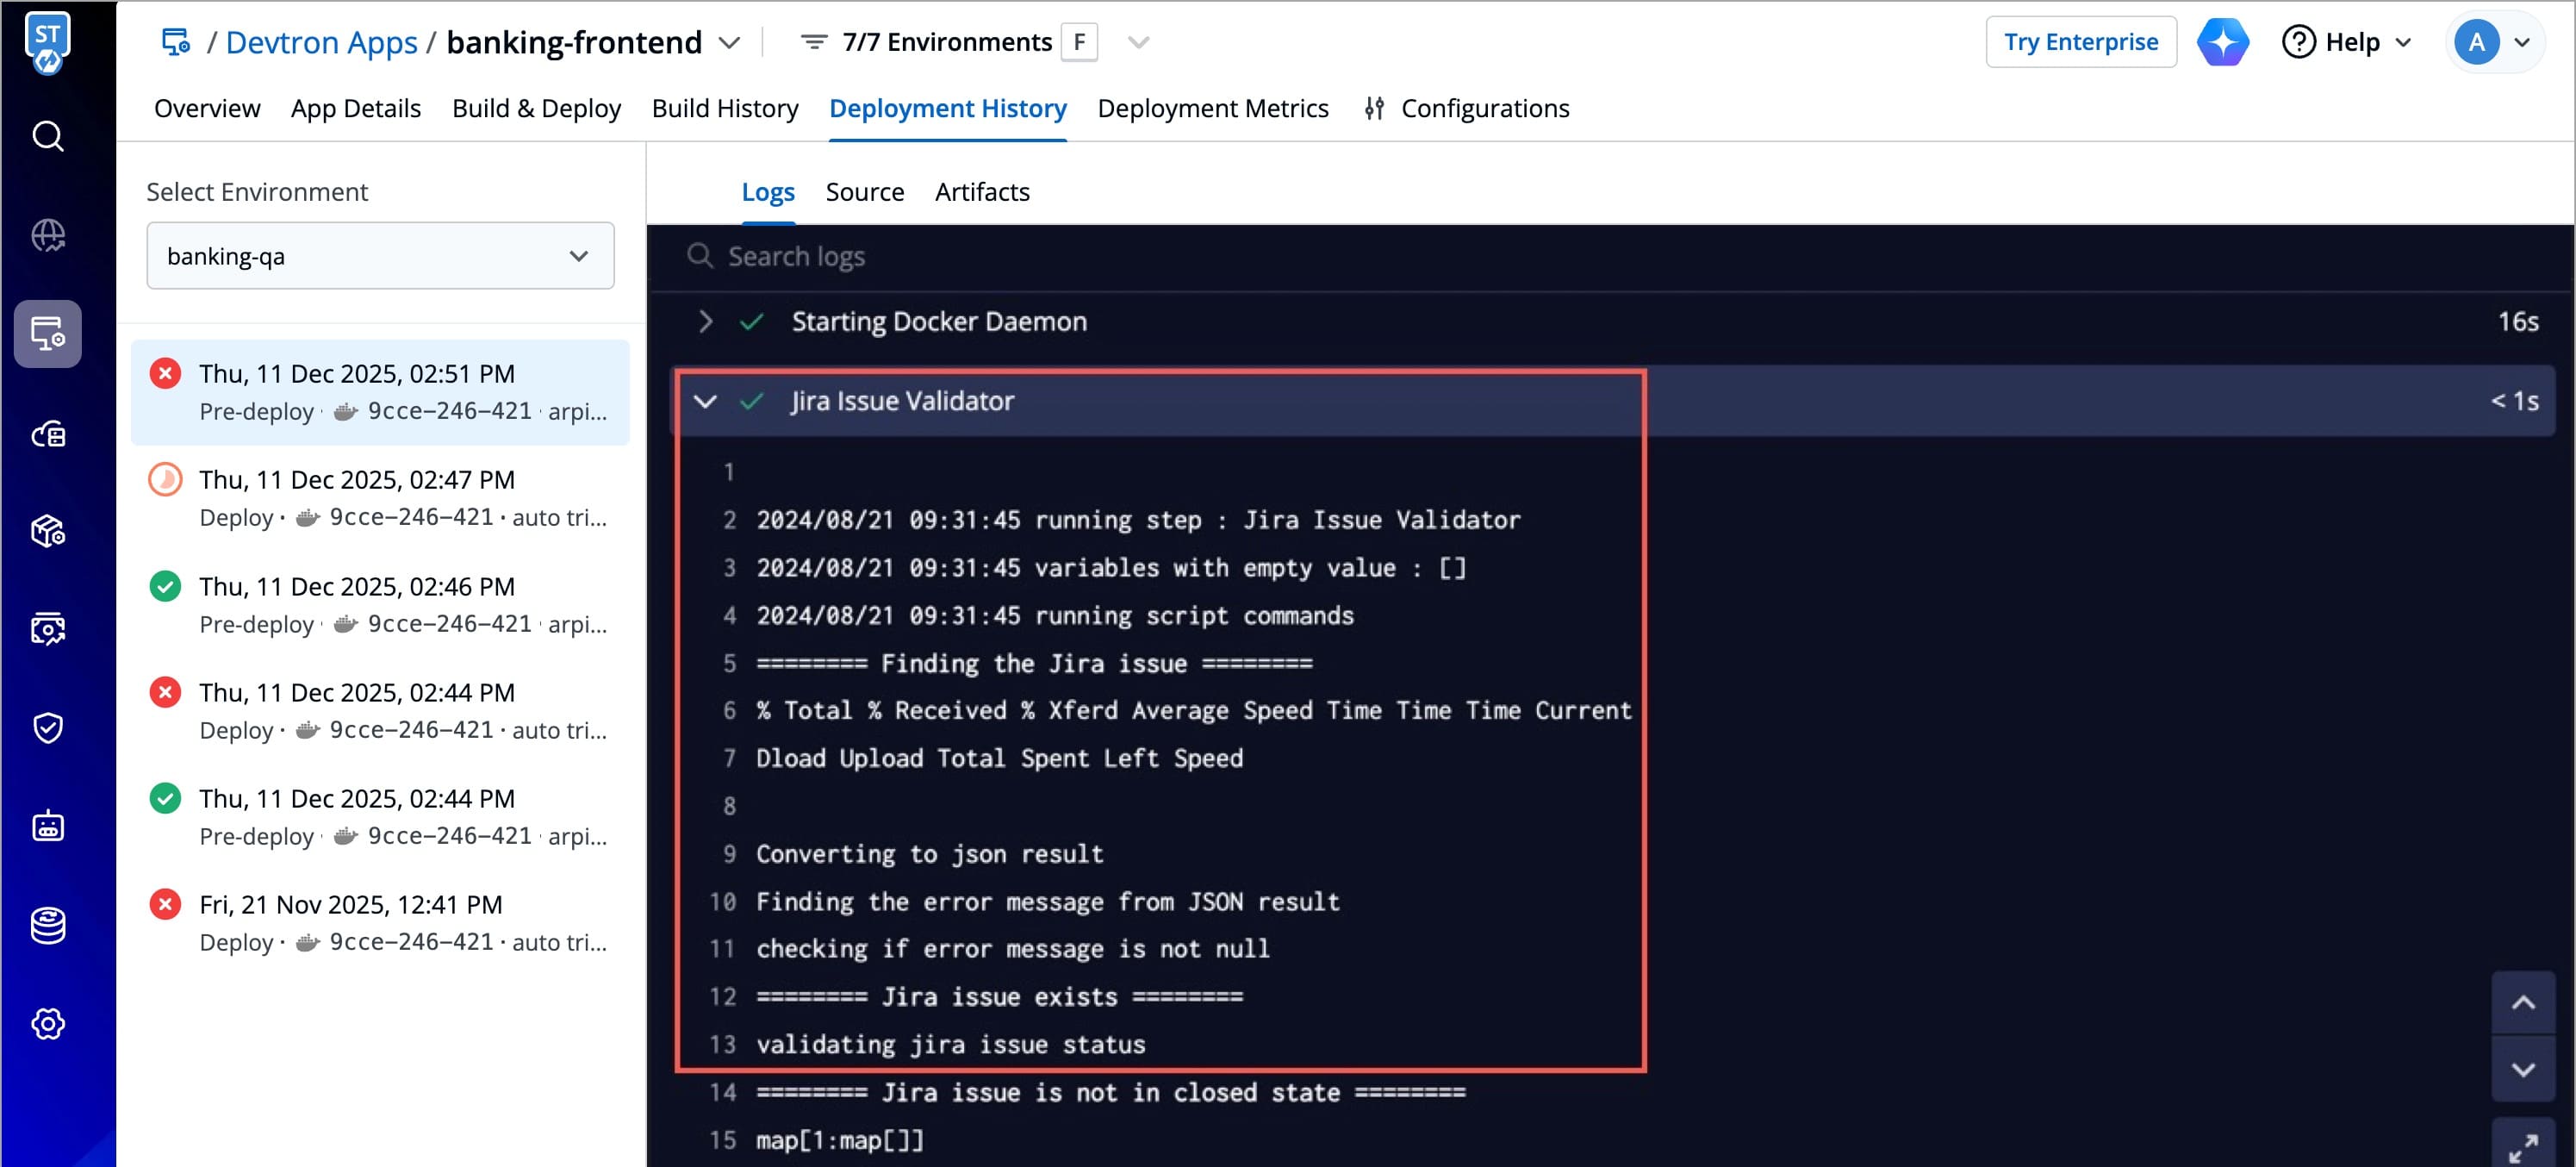Open the database stack icon in sidebar
Viewport: 2576px width, 1167px height.
pos(48,925)
